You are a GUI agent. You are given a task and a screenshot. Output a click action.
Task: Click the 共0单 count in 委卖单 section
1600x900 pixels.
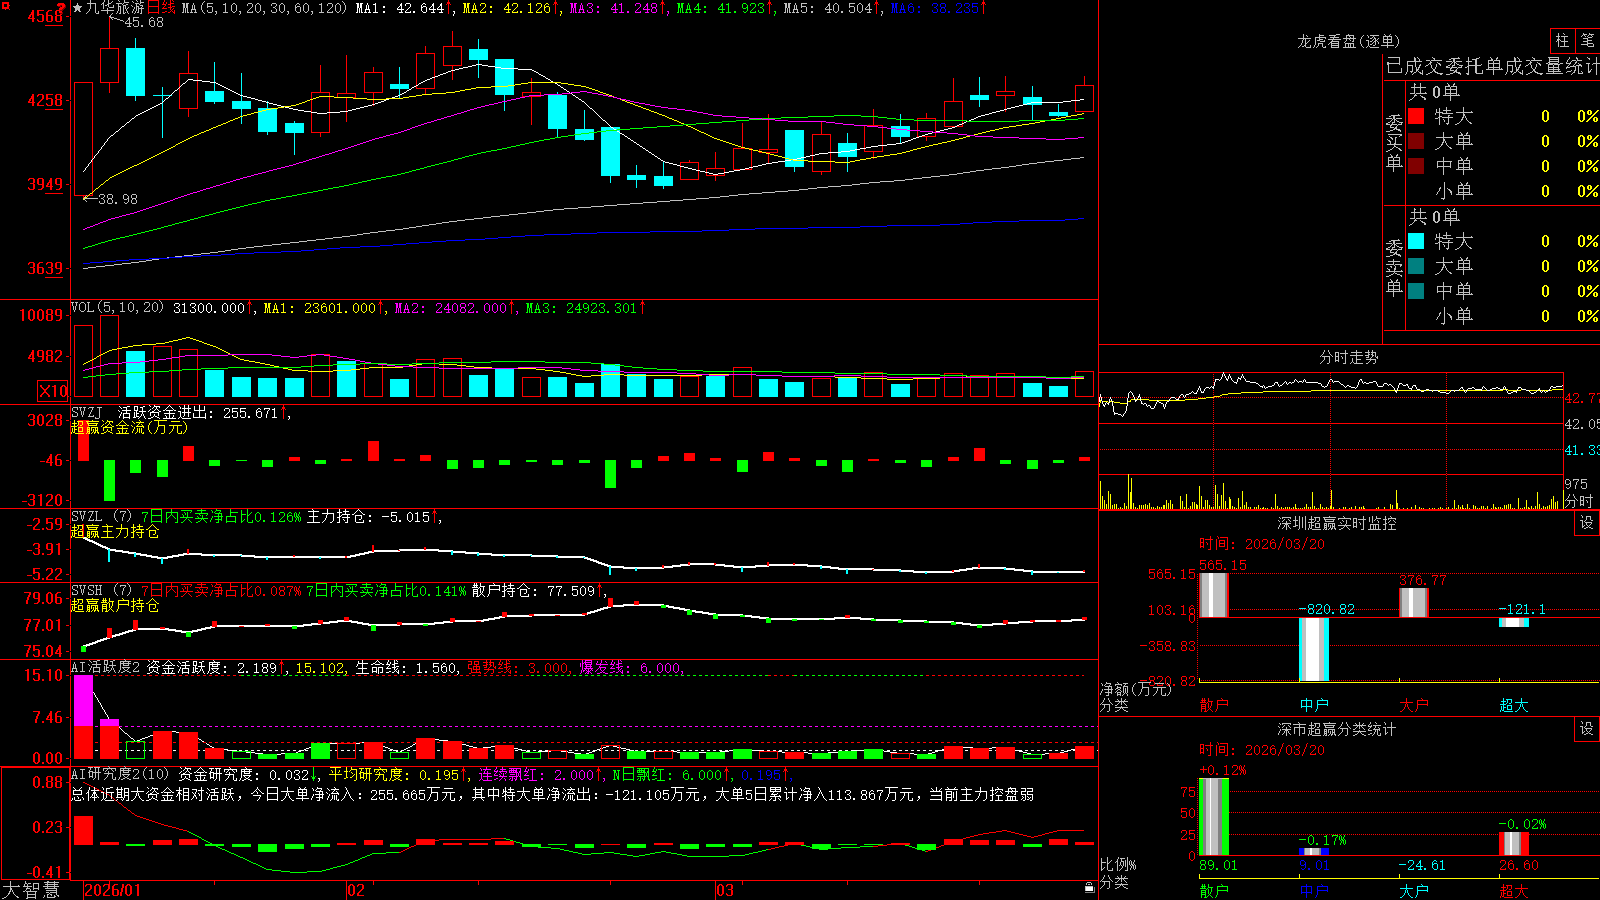coord(1434,217)
